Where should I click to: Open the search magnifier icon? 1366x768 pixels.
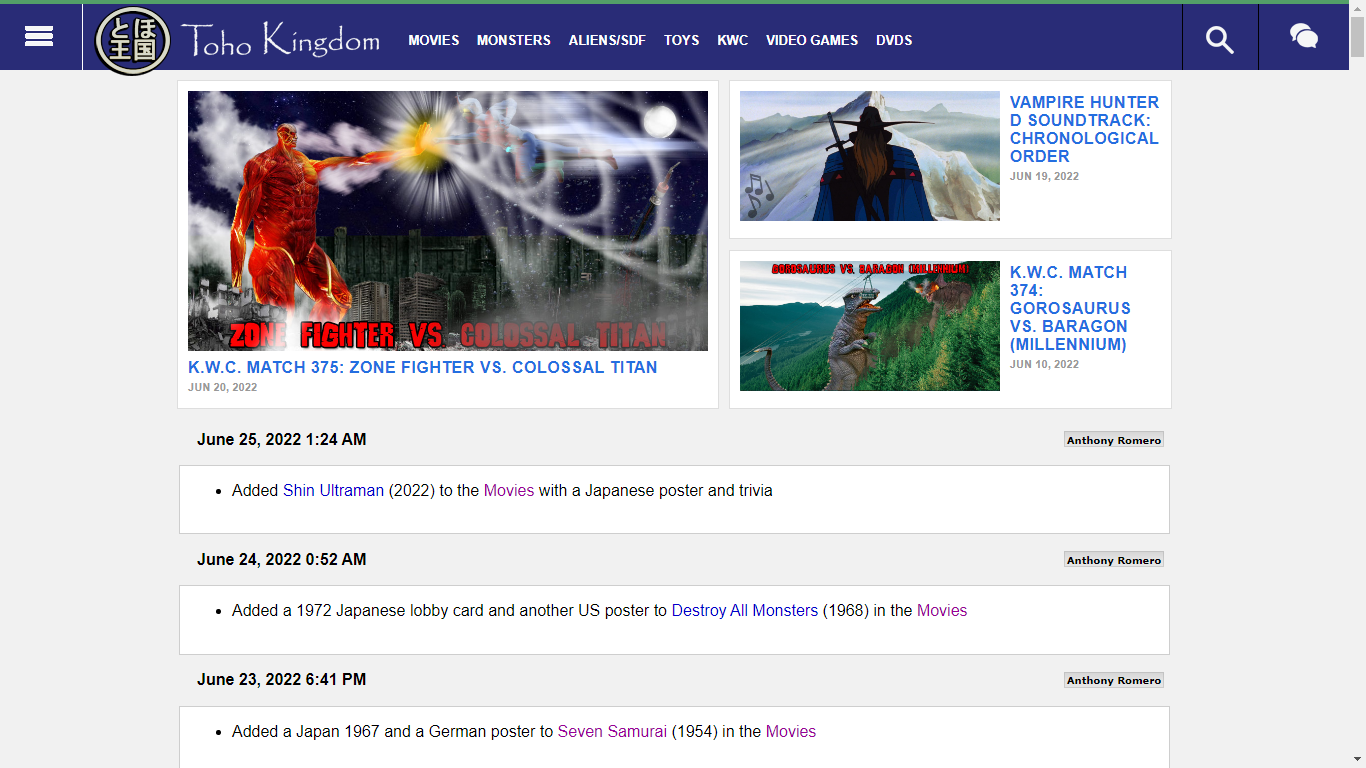tap(1220, 40)
